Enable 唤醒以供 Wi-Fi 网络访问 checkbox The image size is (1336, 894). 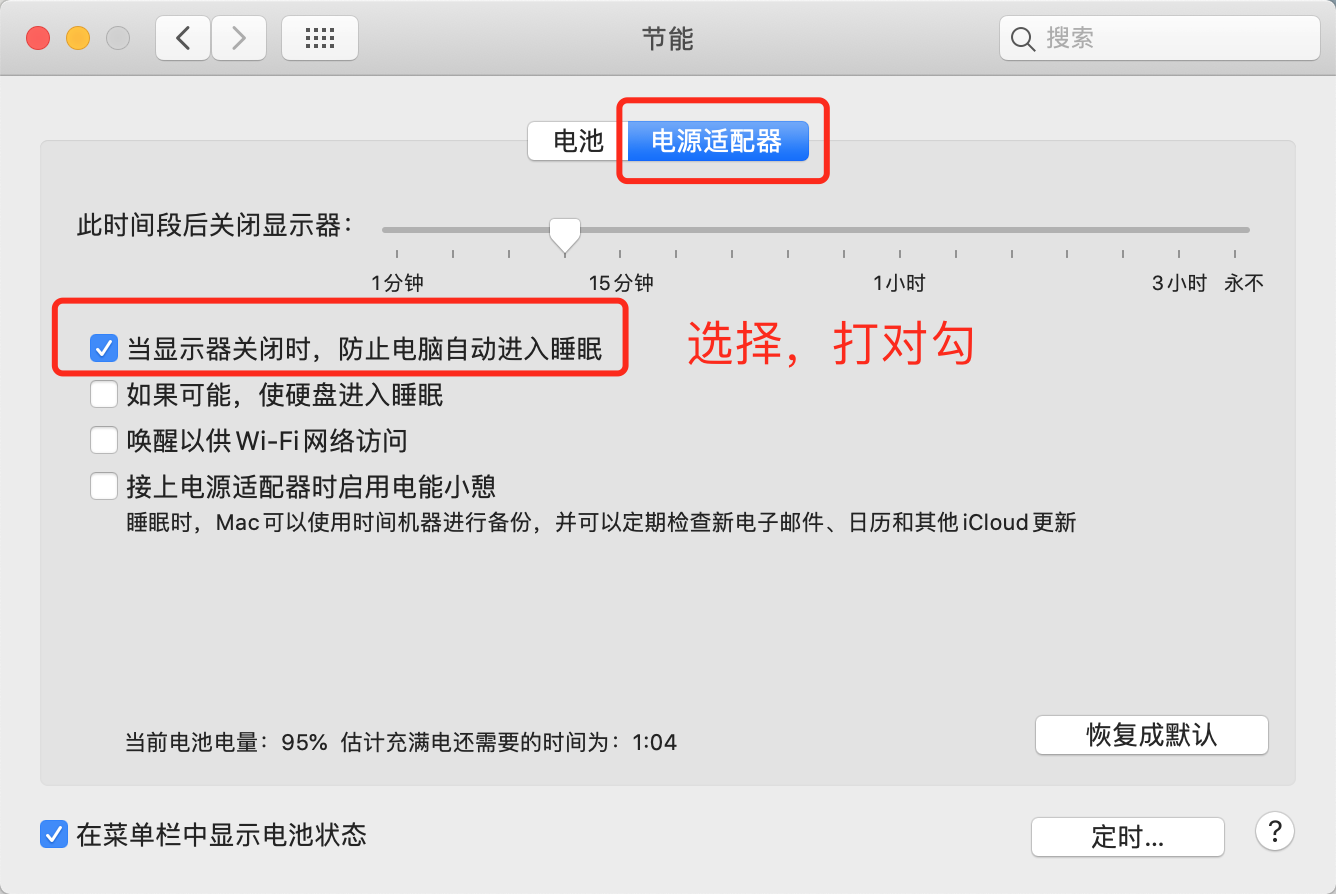pos(104,440)
